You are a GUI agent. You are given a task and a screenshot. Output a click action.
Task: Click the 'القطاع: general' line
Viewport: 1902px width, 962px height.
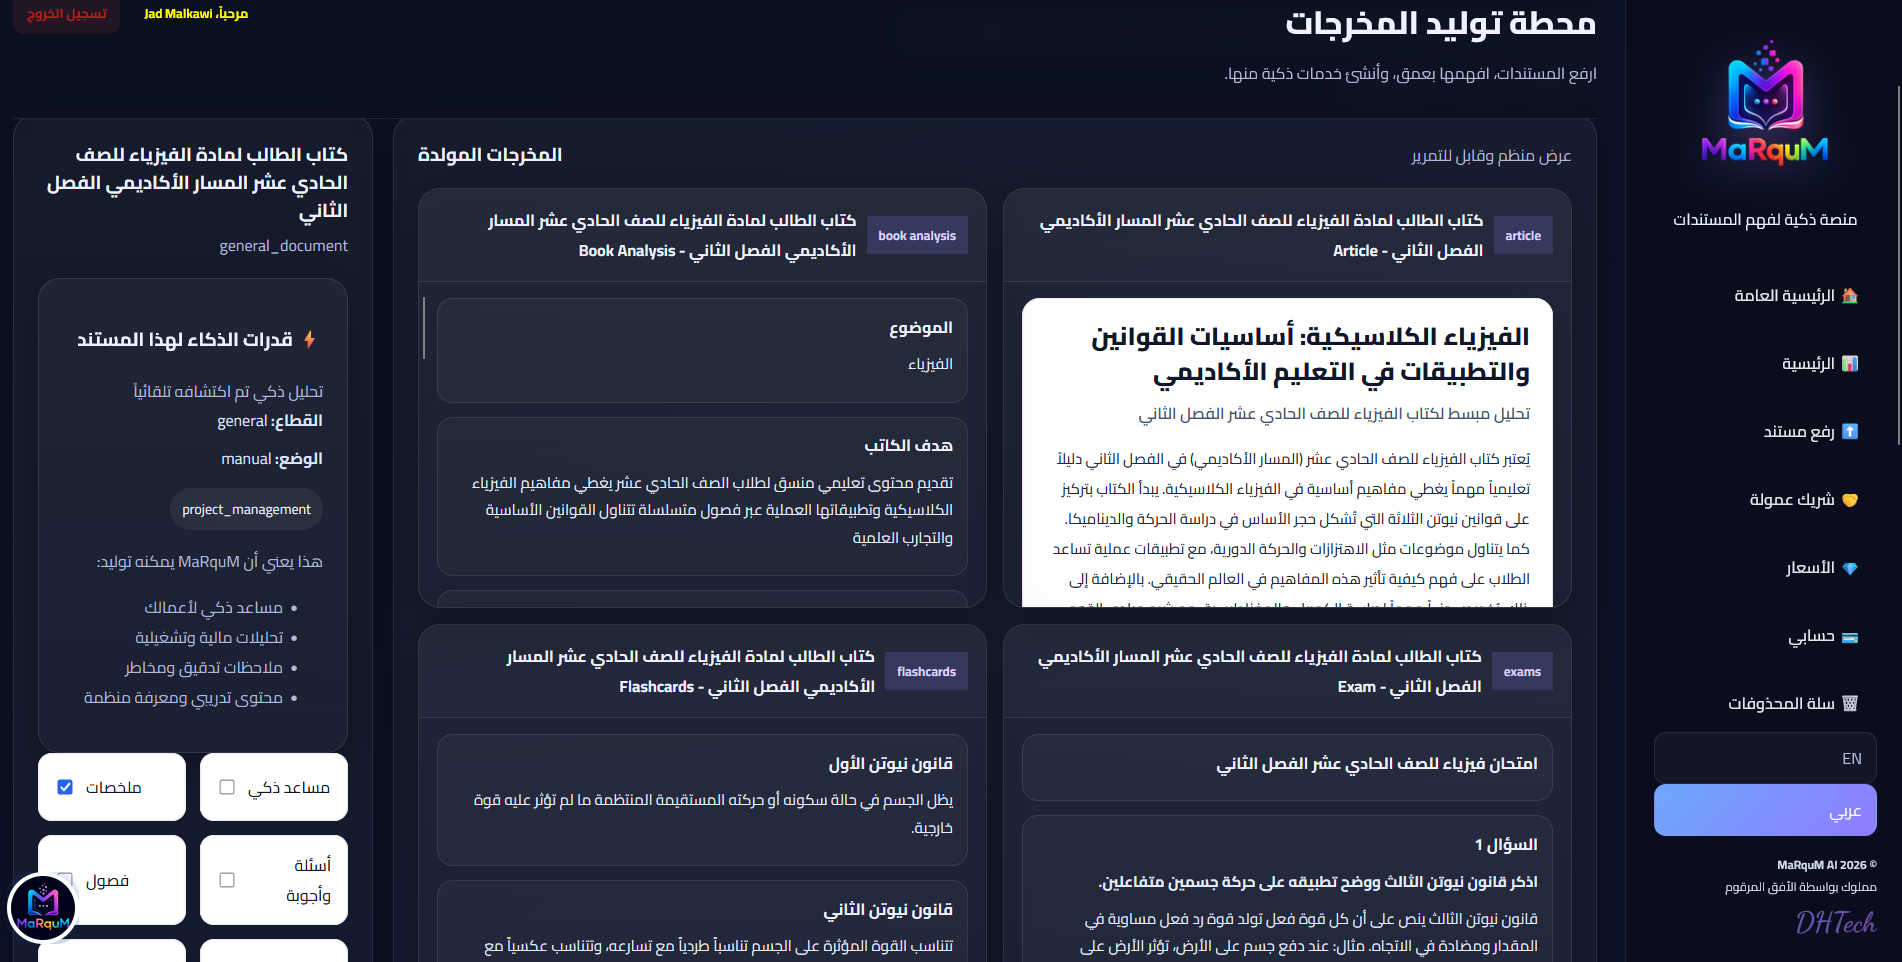[x=270, y=421]
